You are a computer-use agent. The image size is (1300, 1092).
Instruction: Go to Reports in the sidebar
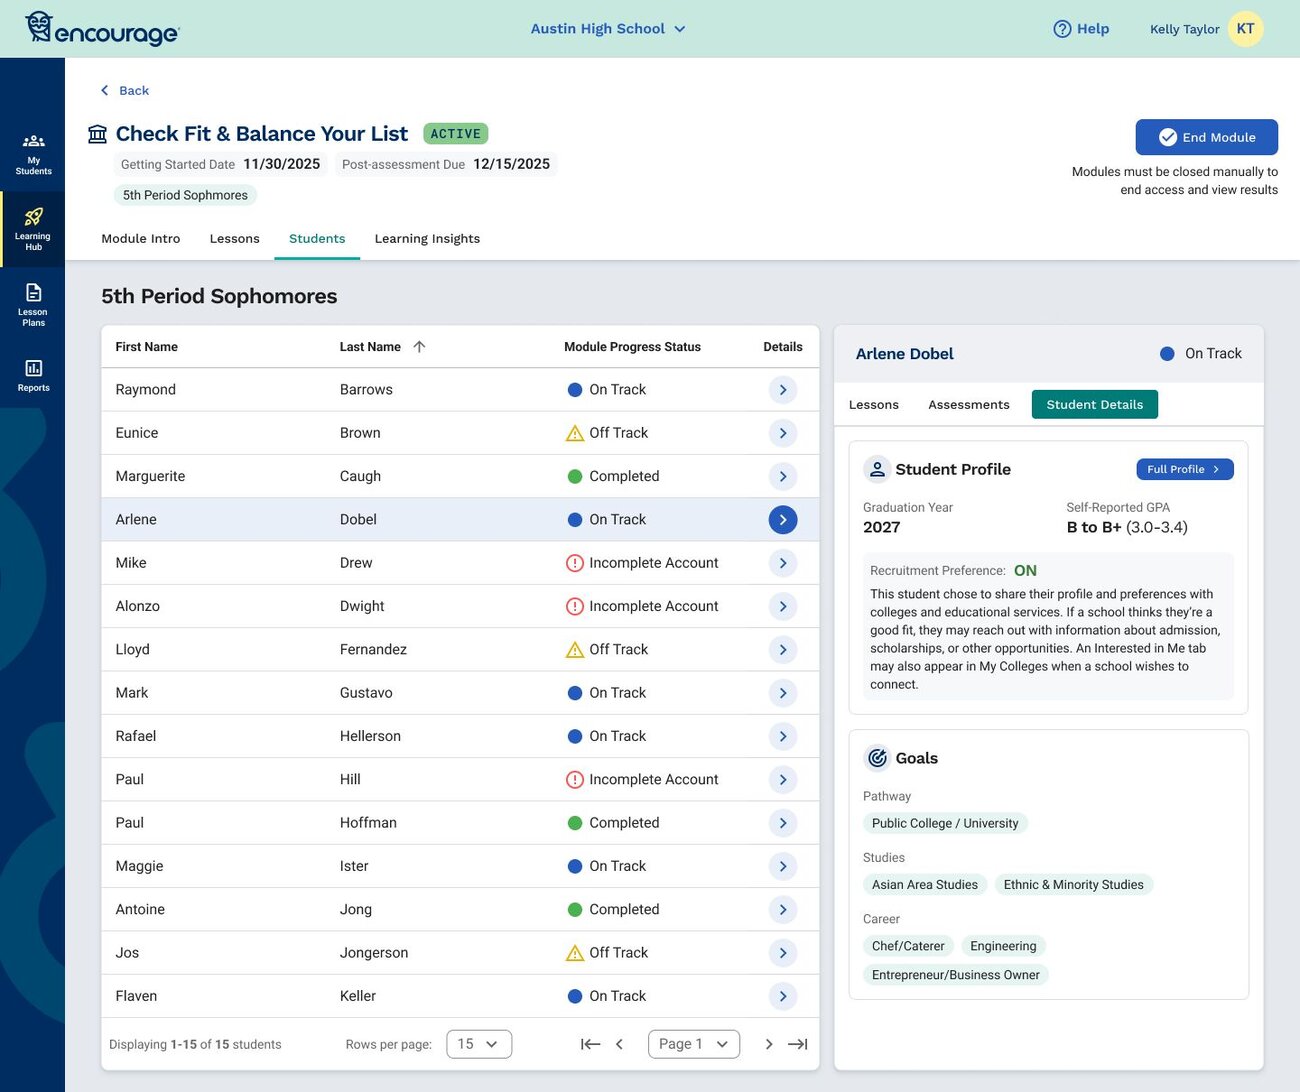(x=33, y=375)
